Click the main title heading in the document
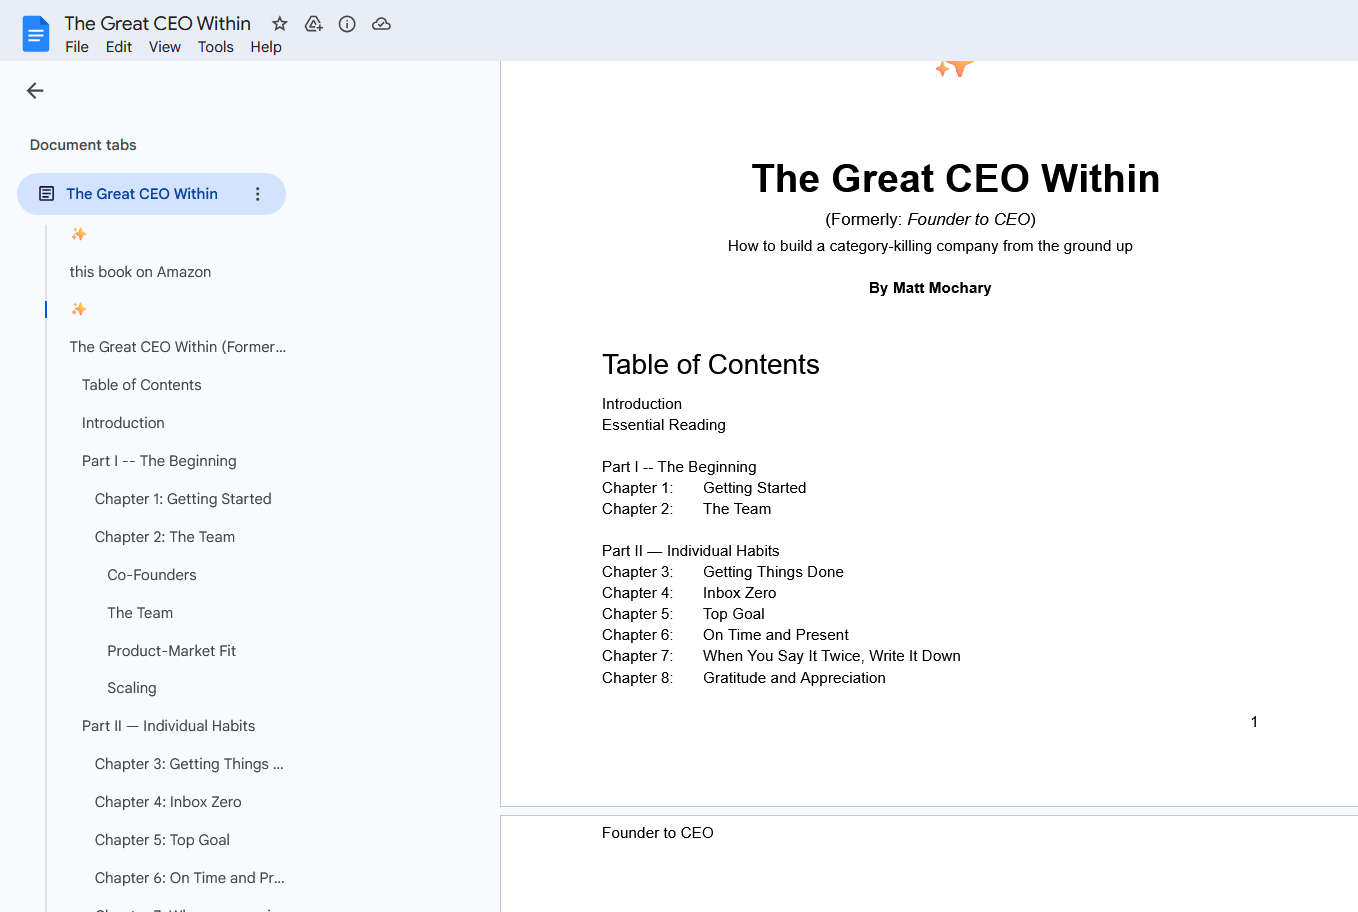Viewport: 1358px width, 912px height. pos(956,178)
